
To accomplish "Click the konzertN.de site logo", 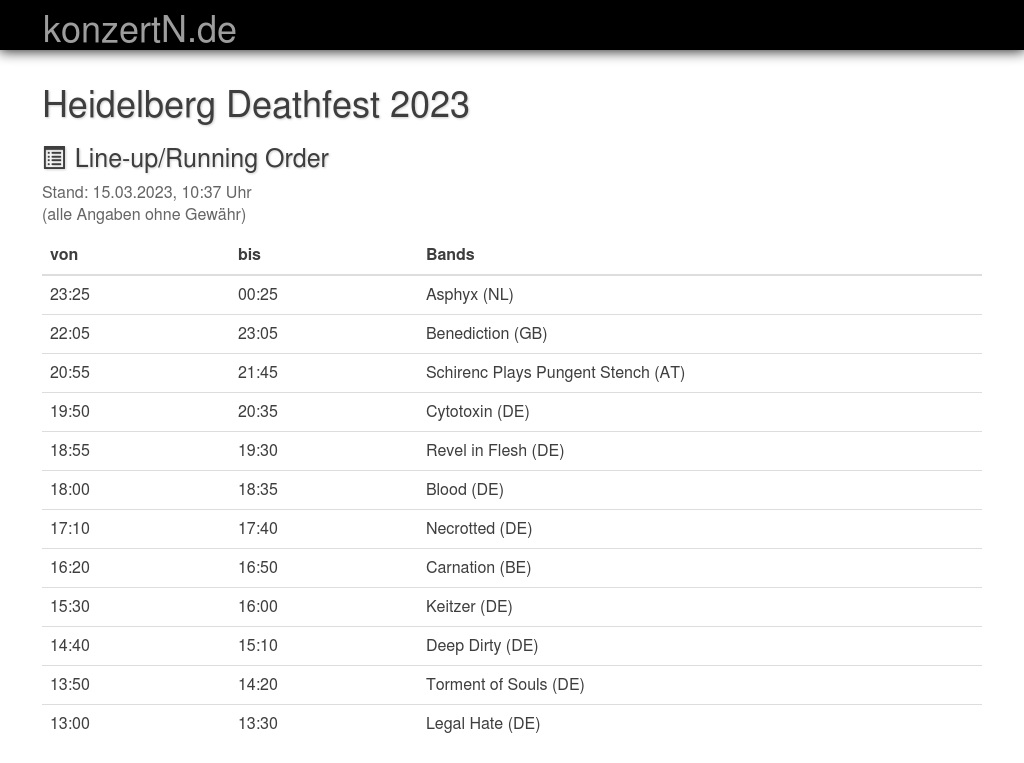I will [x=139, y=30].
